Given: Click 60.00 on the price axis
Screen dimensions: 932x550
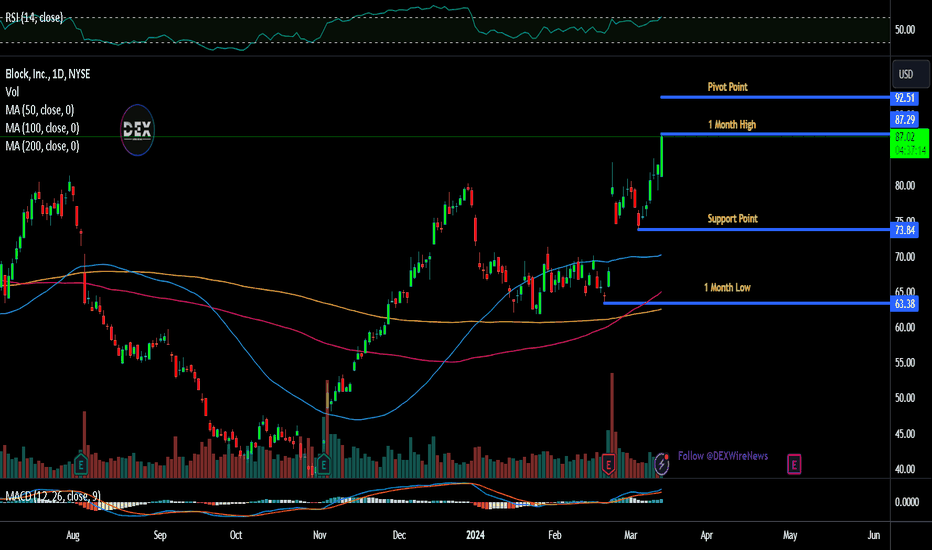Looking at the screenshot, I should pyautogui.click(x=905, y=327).
